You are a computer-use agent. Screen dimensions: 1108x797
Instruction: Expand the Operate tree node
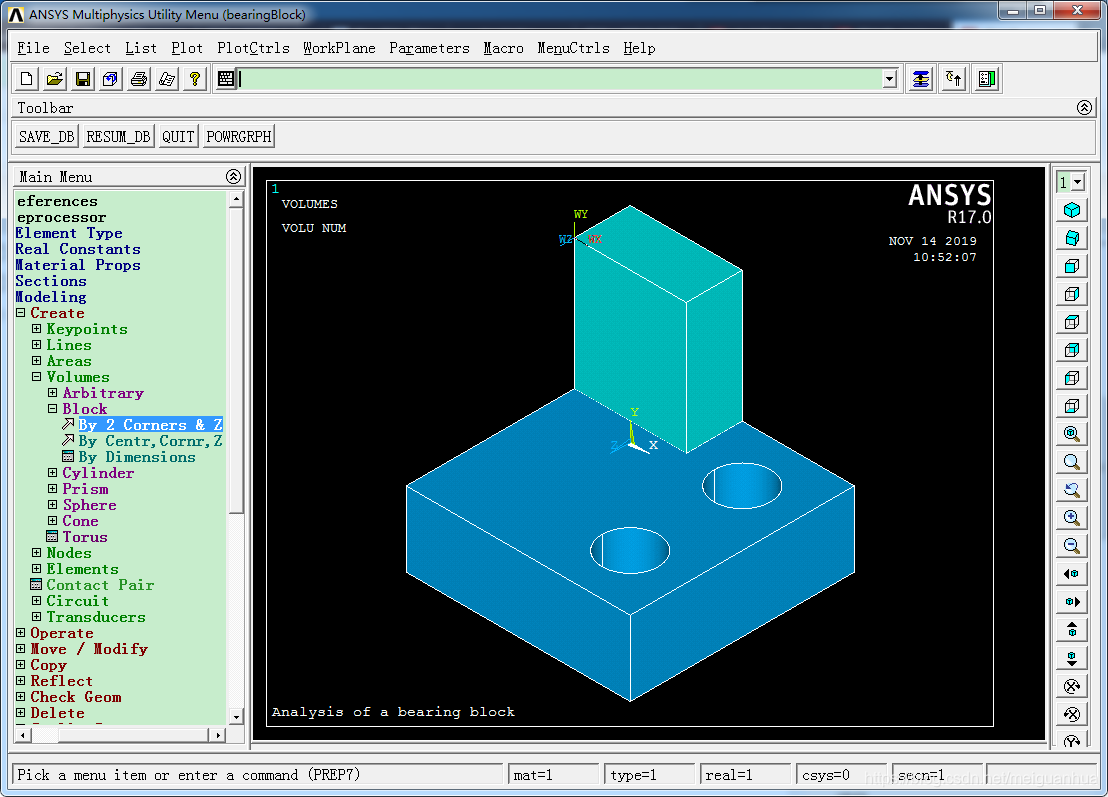point(20,632)
